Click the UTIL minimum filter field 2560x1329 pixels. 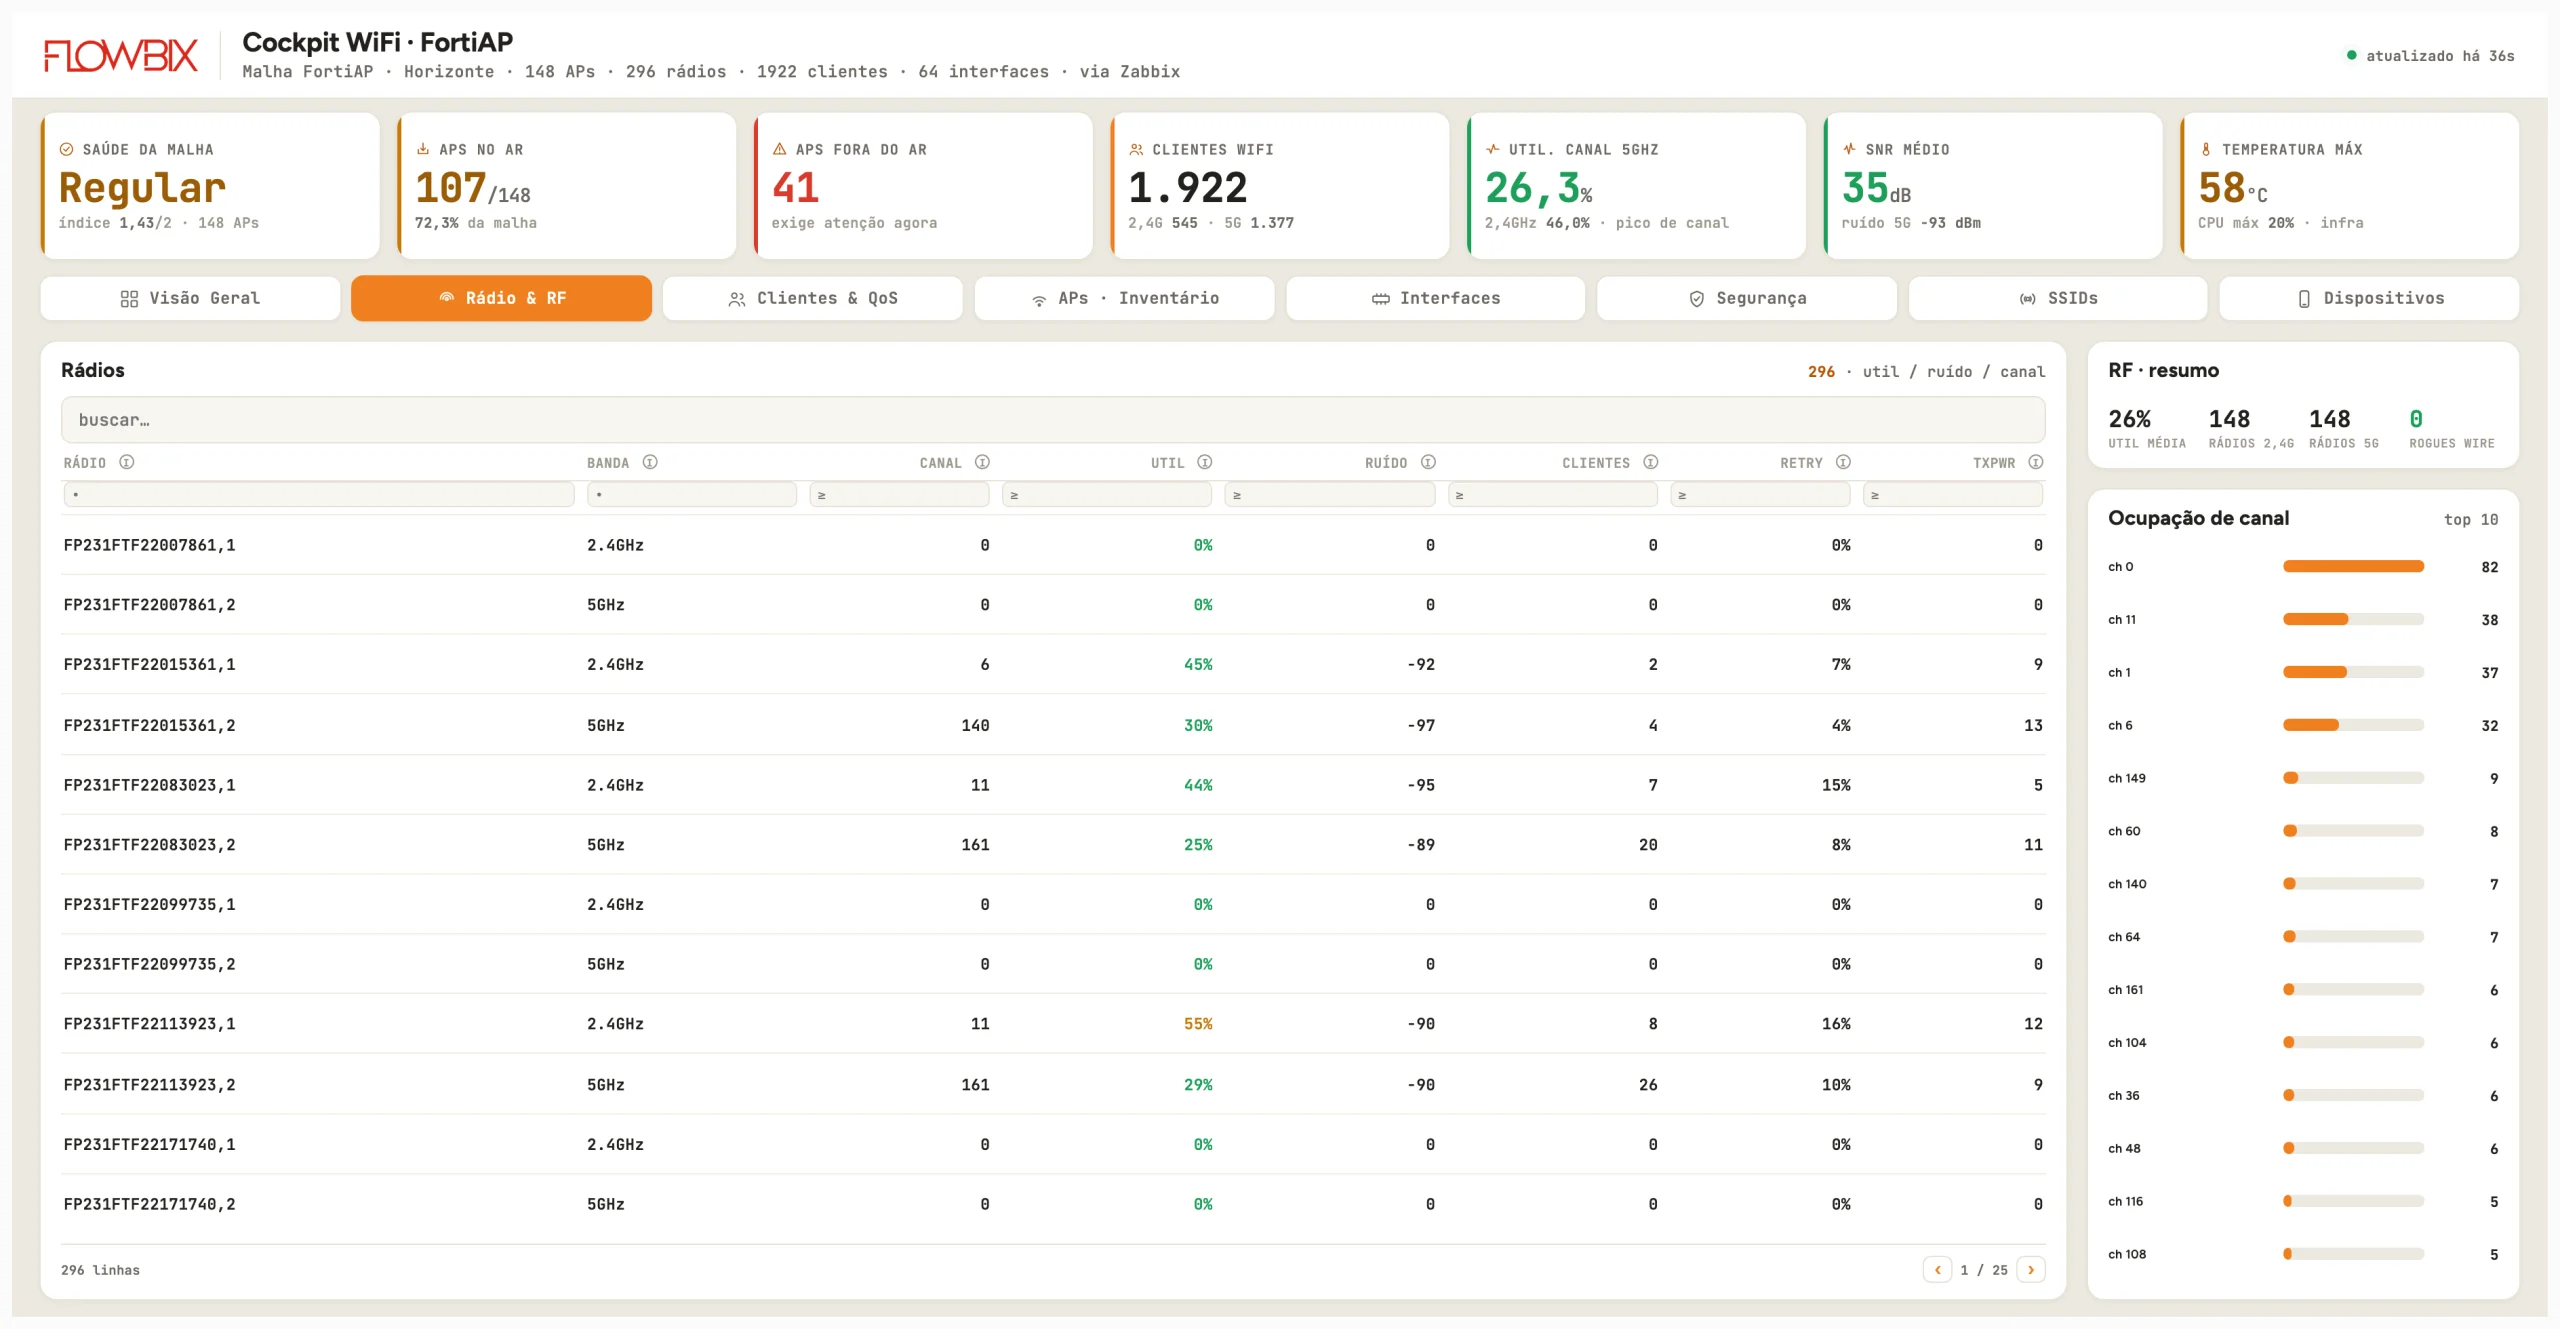[1107, 494]
